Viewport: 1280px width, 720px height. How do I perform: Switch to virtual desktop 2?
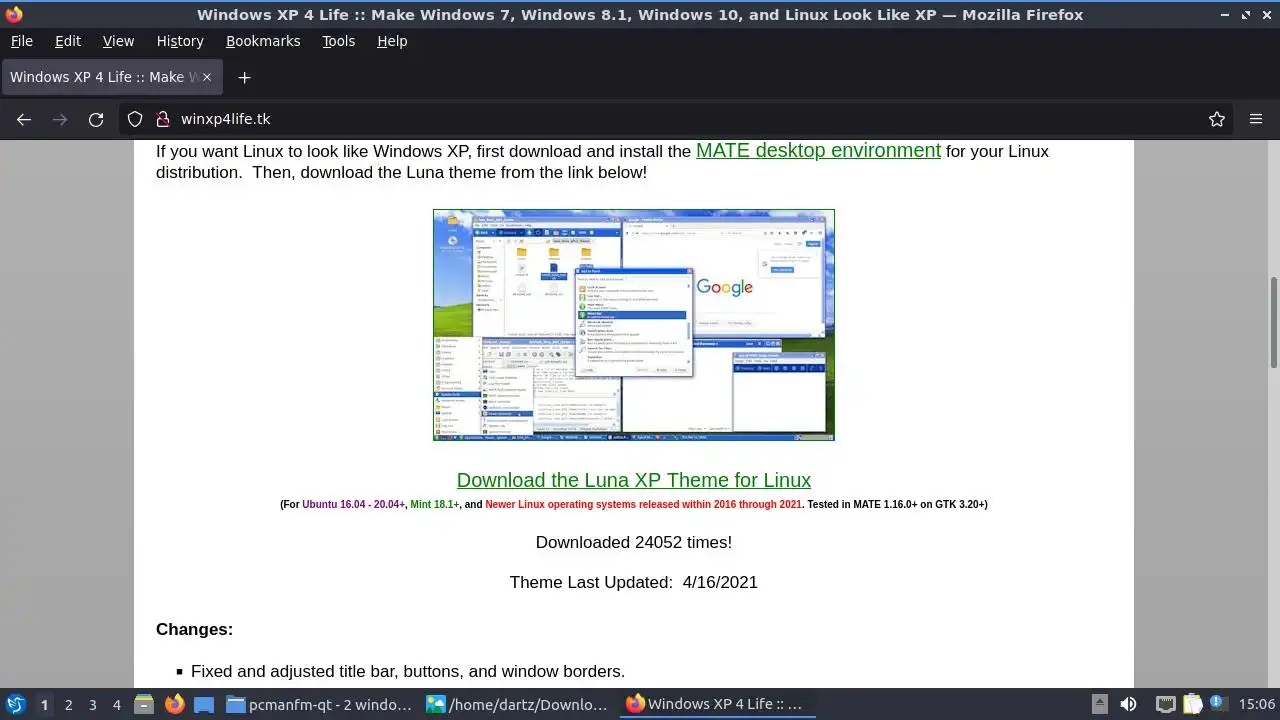(68, 704)
